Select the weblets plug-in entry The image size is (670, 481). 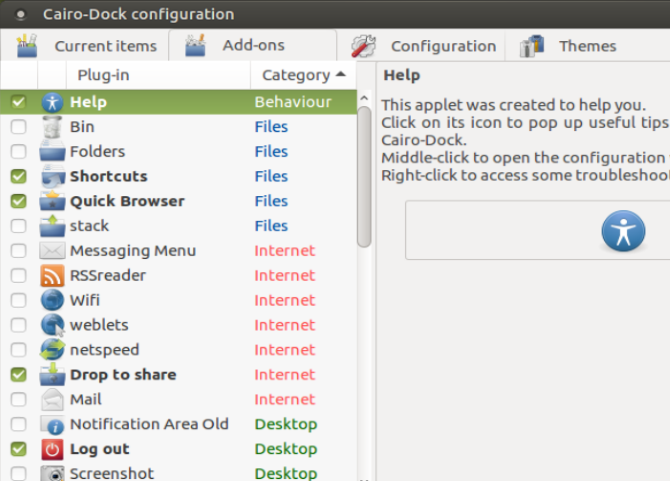tap(99, 325)
